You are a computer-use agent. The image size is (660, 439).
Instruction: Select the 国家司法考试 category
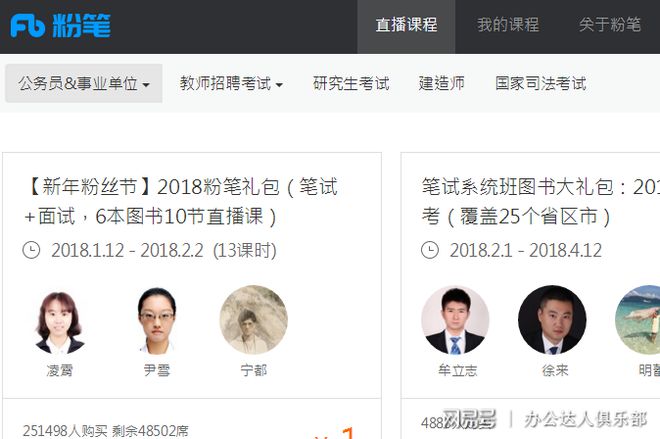tap(540, 83)
